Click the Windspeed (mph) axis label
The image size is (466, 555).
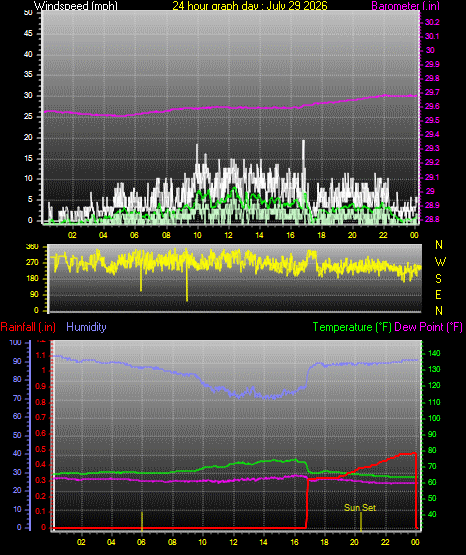76,5
